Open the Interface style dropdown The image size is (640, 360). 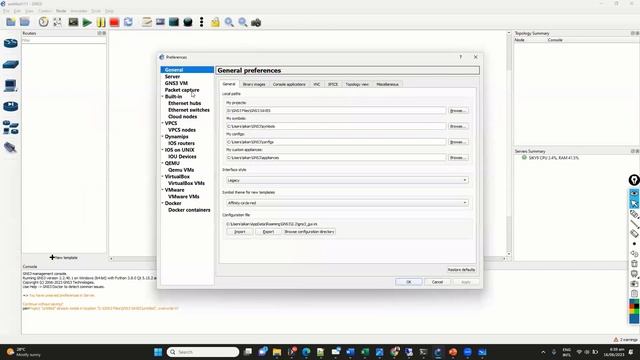347,180
